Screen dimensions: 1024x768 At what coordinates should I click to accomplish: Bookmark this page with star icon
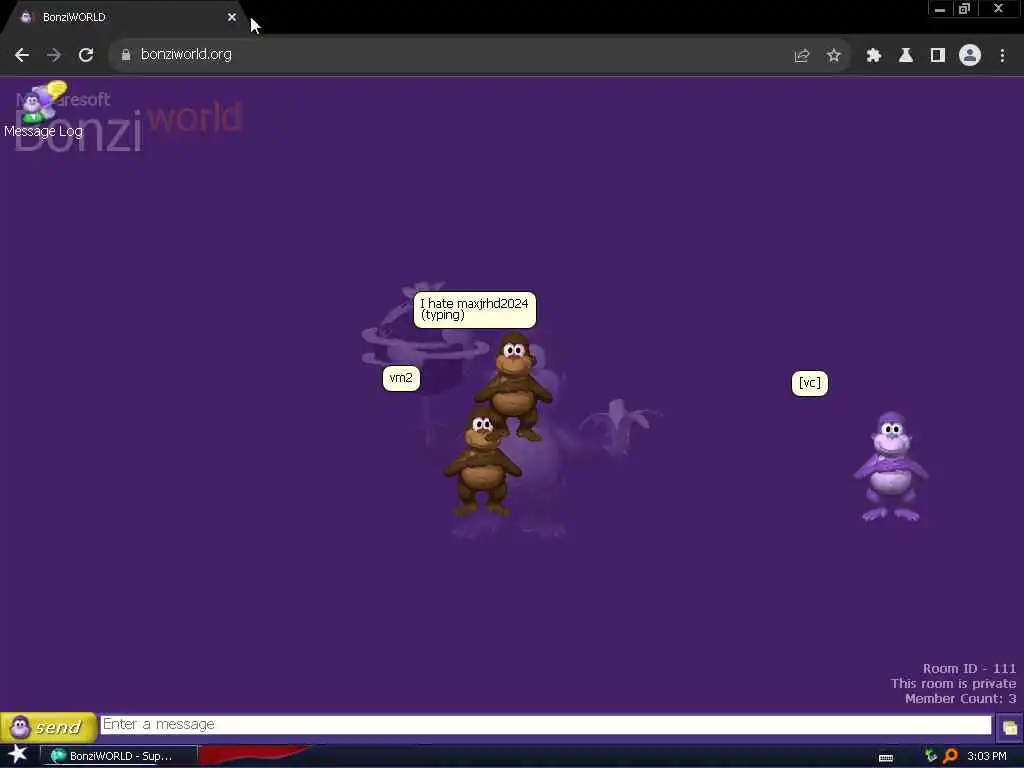click(833, 56)
